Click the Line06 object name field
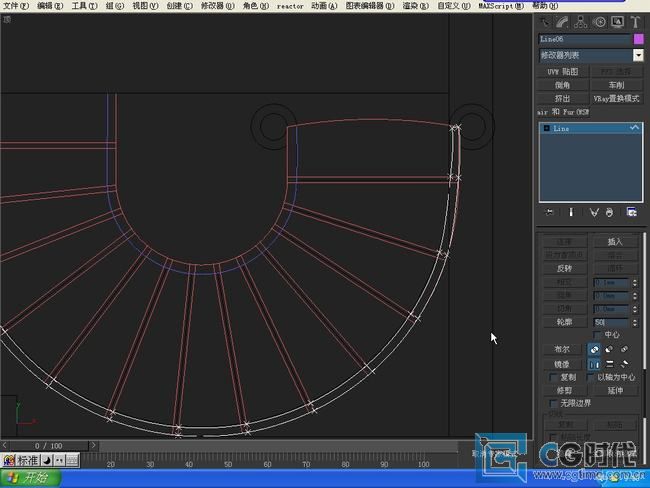650x488 pixels. (585, 39)
